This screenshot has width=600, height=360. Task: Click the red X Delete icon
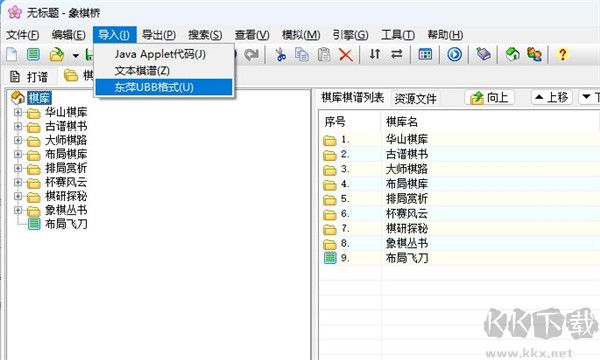346,55
